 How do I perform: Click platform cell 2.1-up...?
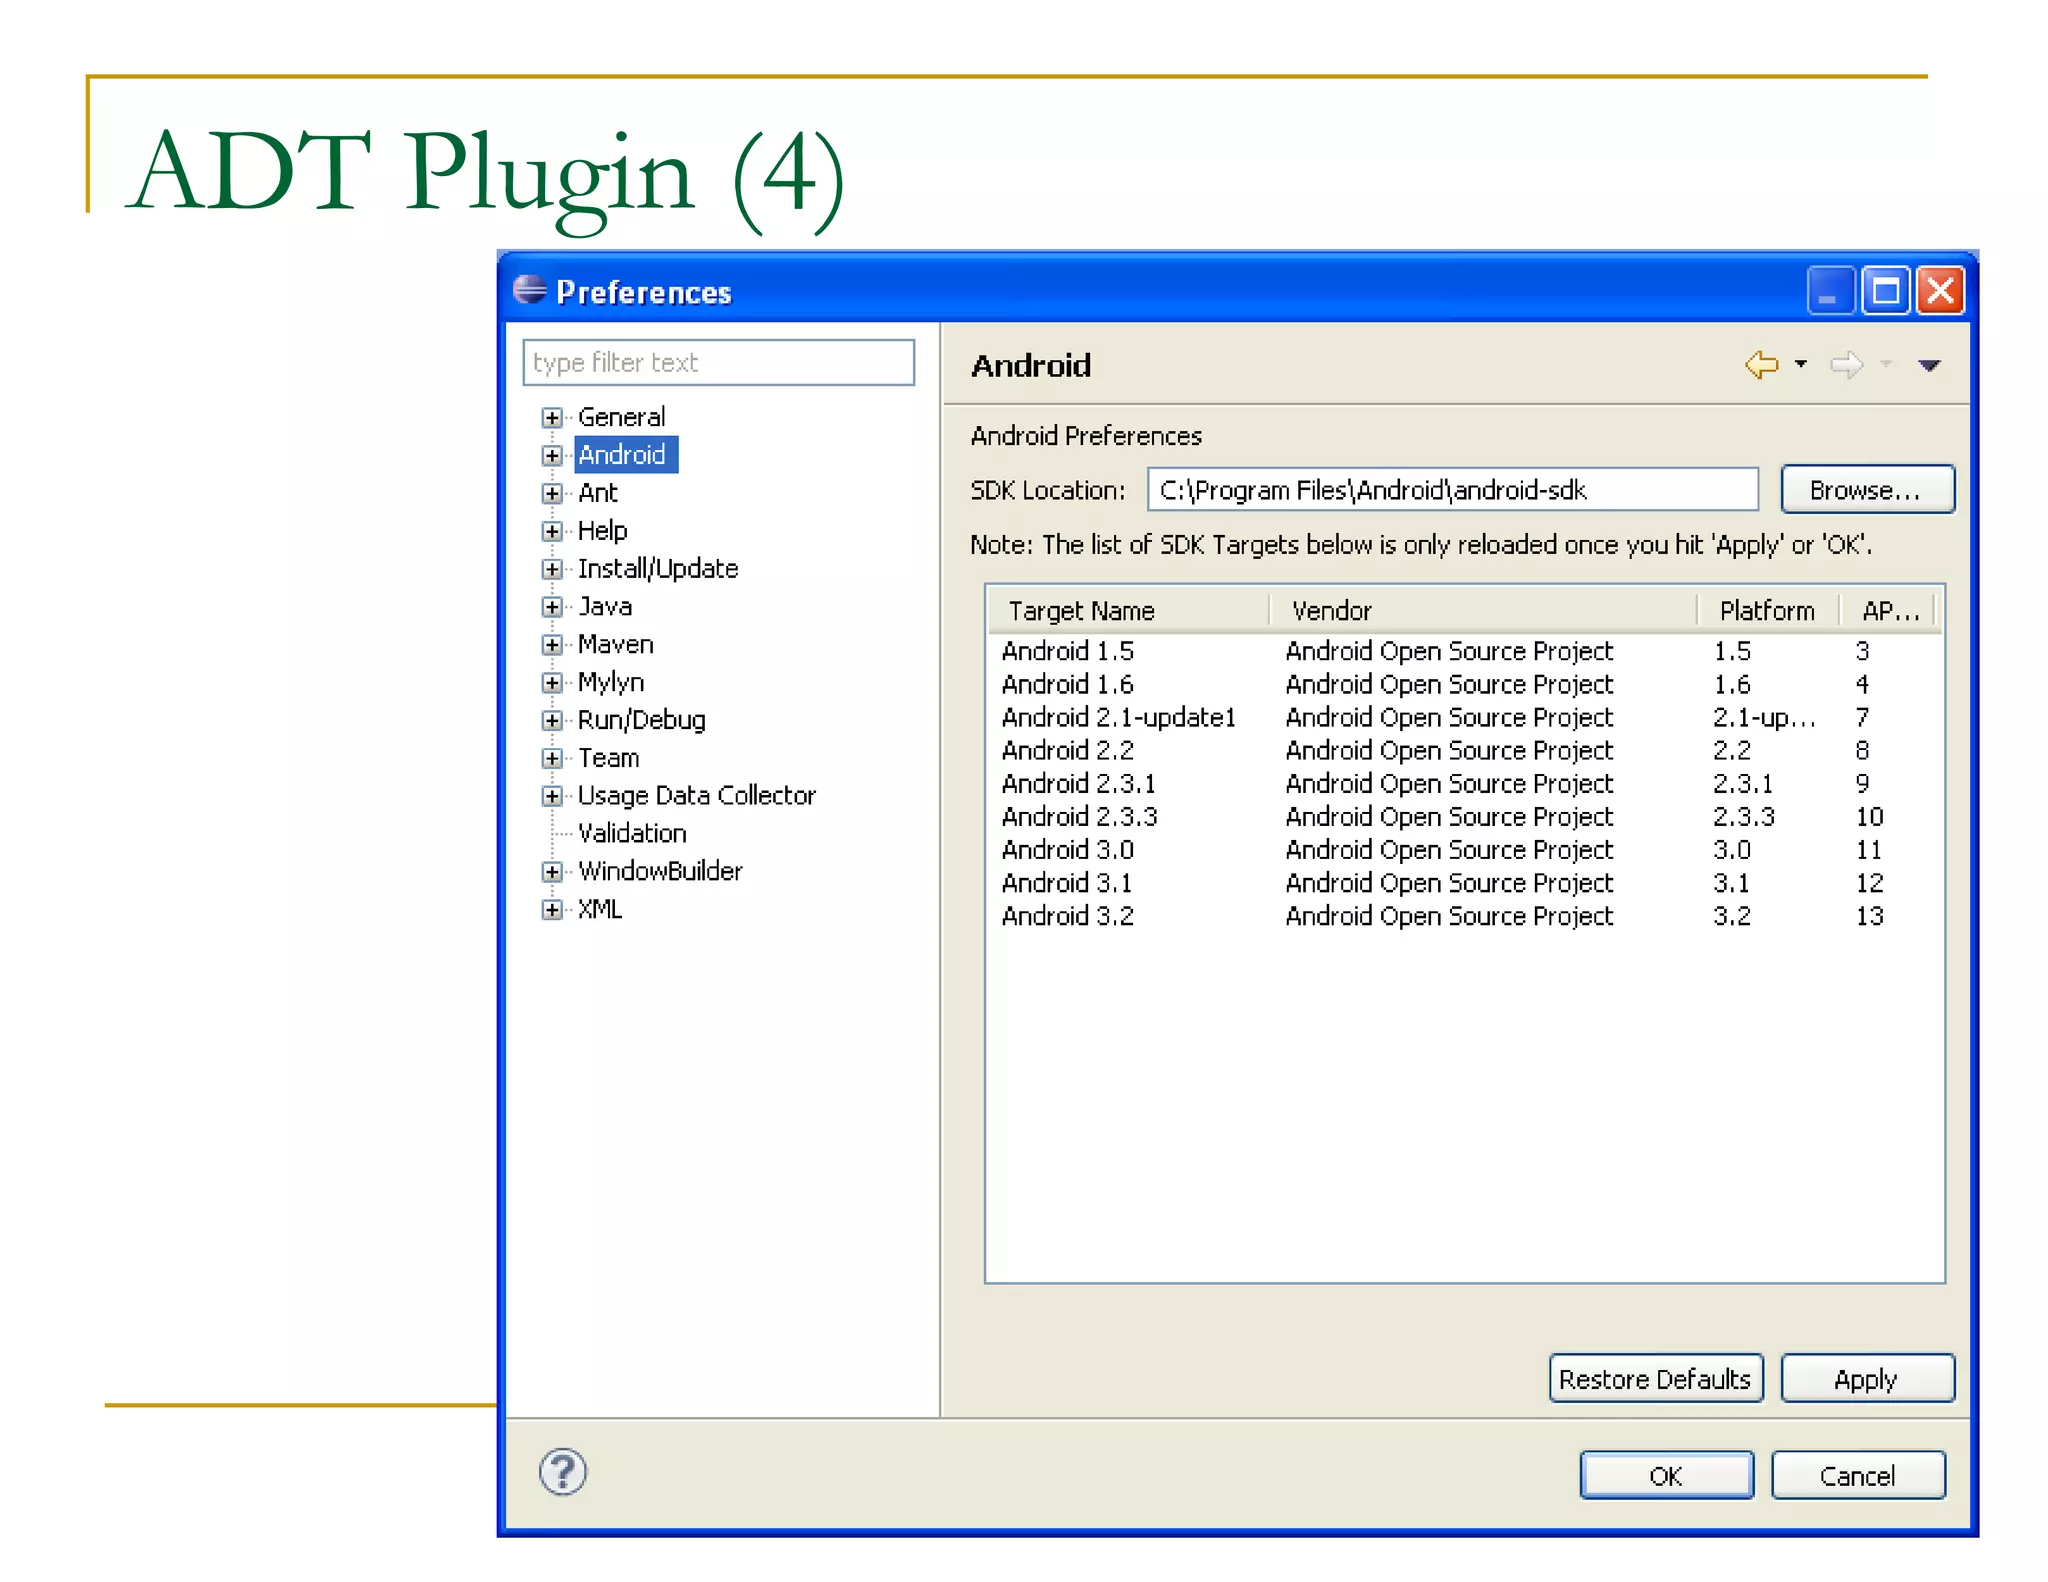(x=1764, y=717)
